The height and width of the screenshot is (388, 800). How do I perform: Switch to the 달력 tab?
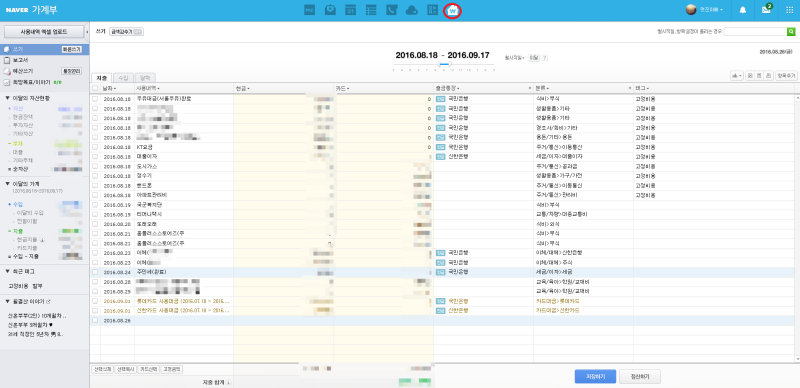145,78
